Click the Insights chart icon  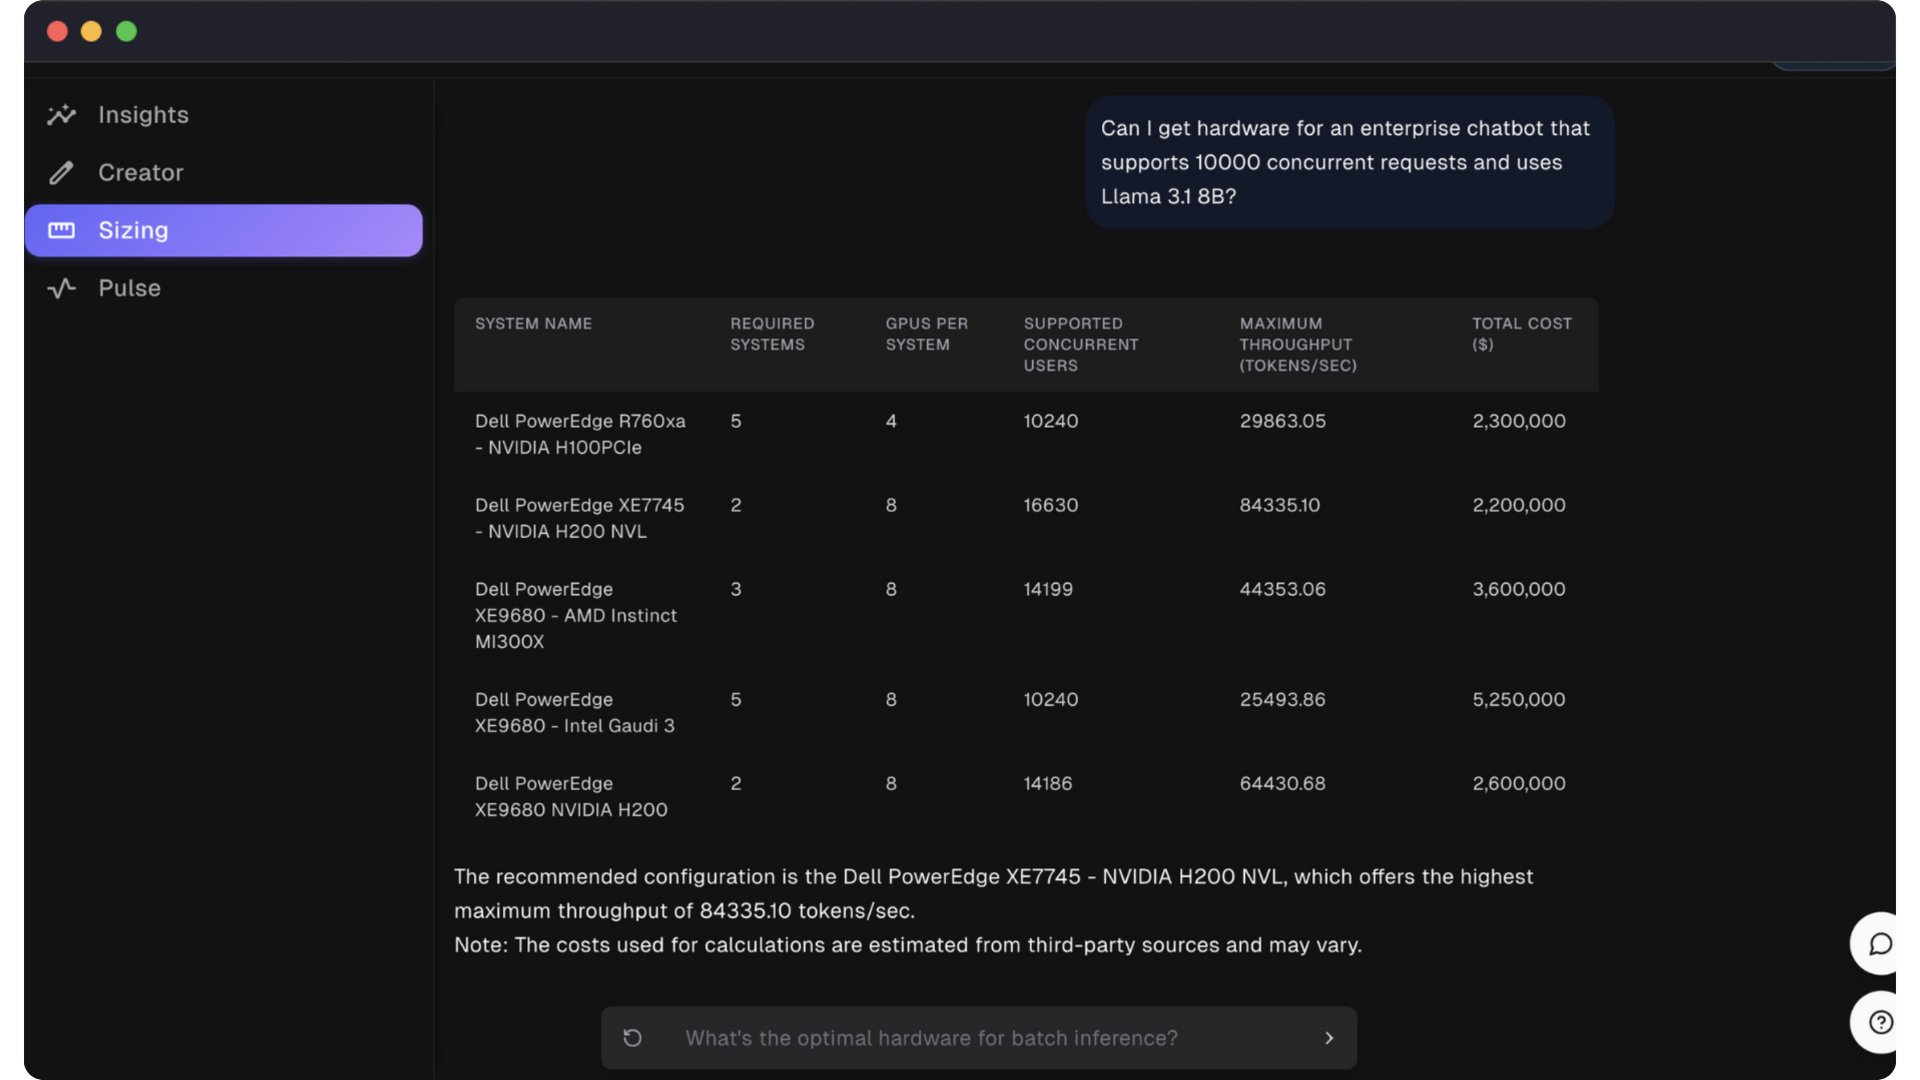(x=61, y=115)
